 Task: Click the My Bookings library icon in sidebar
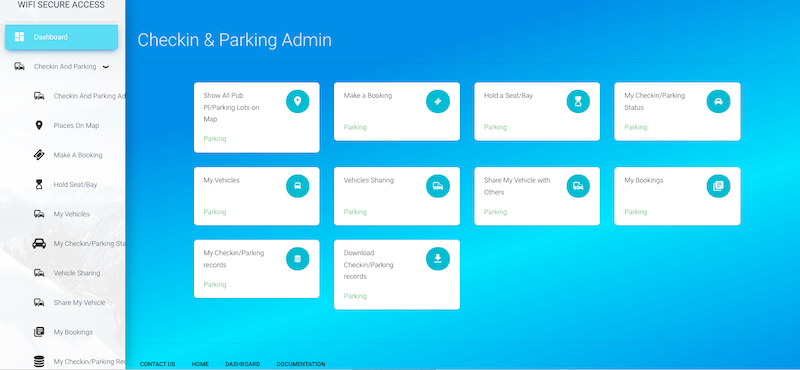(39, 332)
